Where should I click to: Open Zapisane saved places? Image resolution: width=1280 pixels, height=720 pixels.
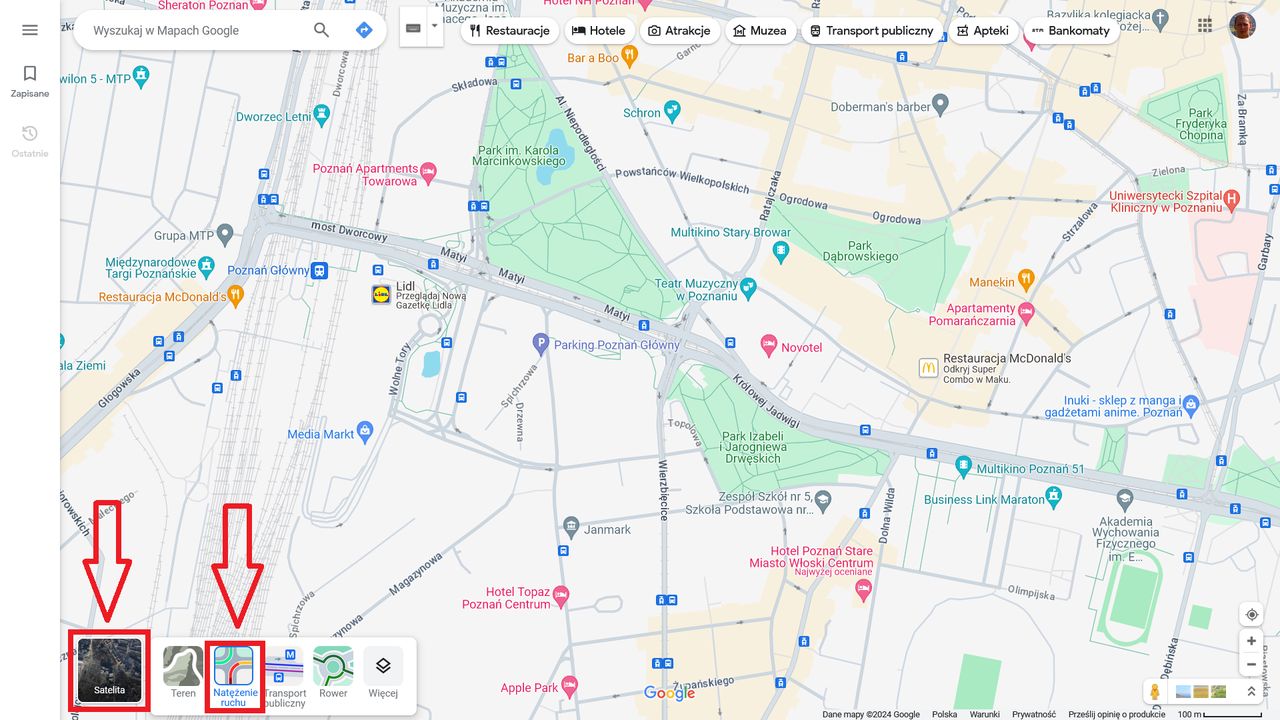[30, 82]
